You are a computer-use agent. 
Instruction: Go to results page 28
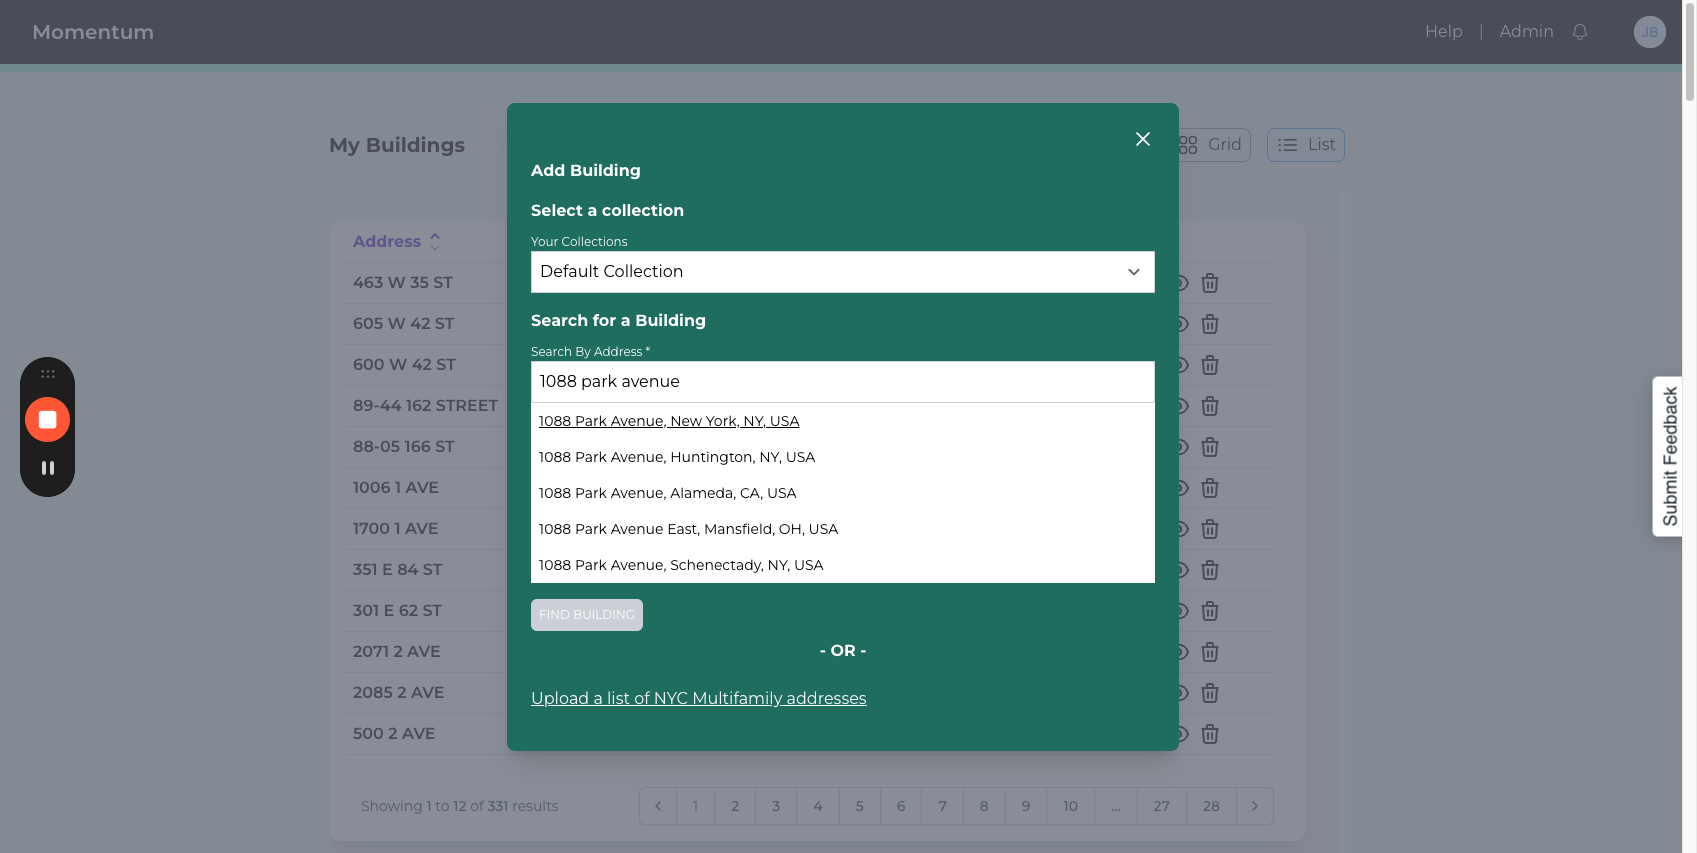pyautogui.click(x=1211, y=806)
